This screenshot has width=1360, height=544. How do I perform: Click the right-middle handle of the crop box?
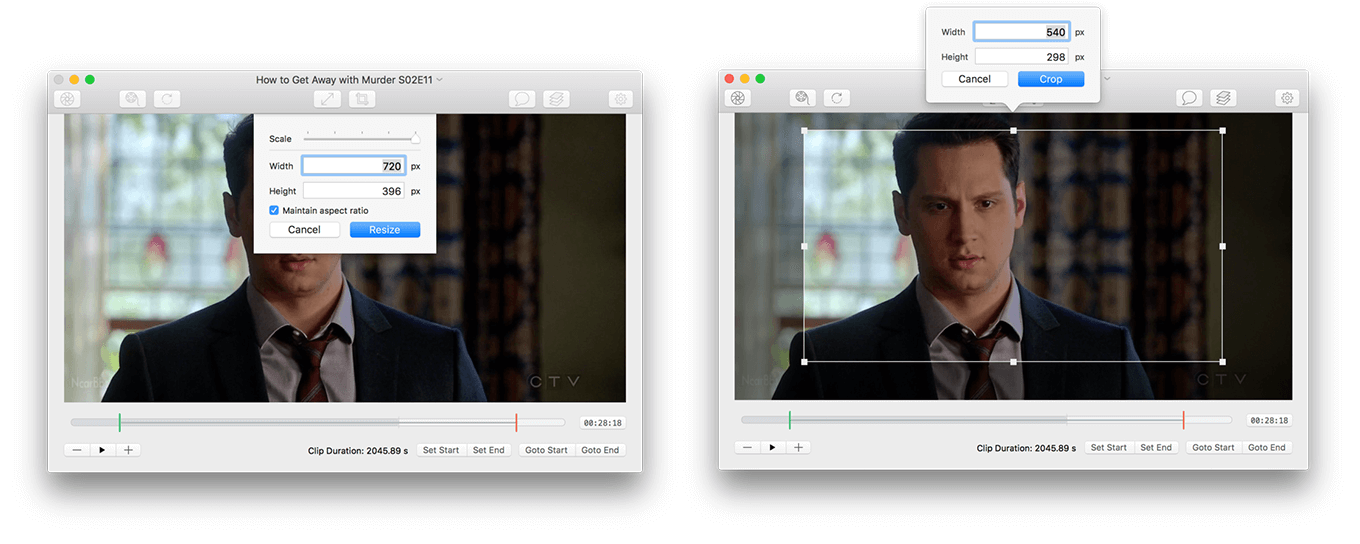(1223, 245)
